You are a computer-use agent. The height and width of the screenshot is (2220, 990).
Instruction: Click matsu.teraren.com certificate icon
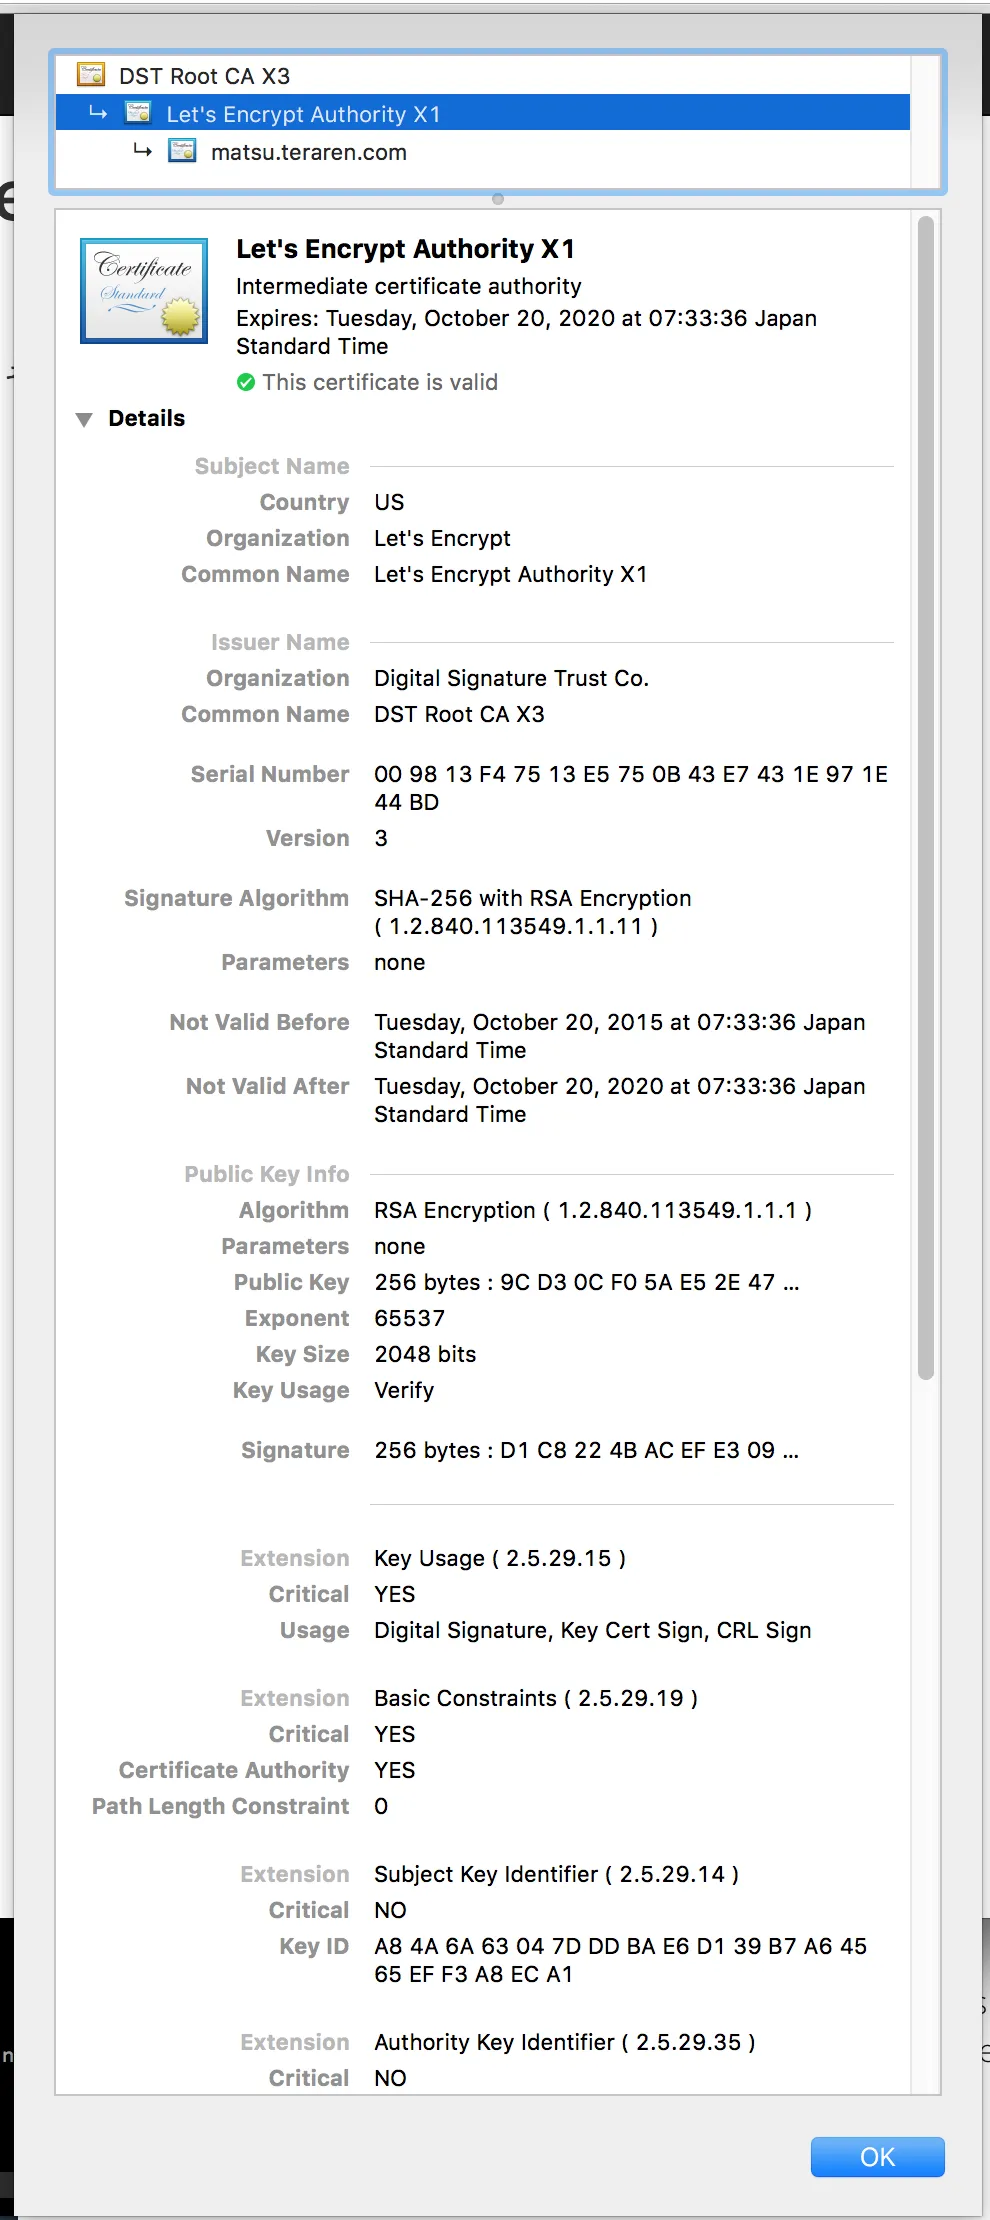pyautogui.click(x=182, y=151)
